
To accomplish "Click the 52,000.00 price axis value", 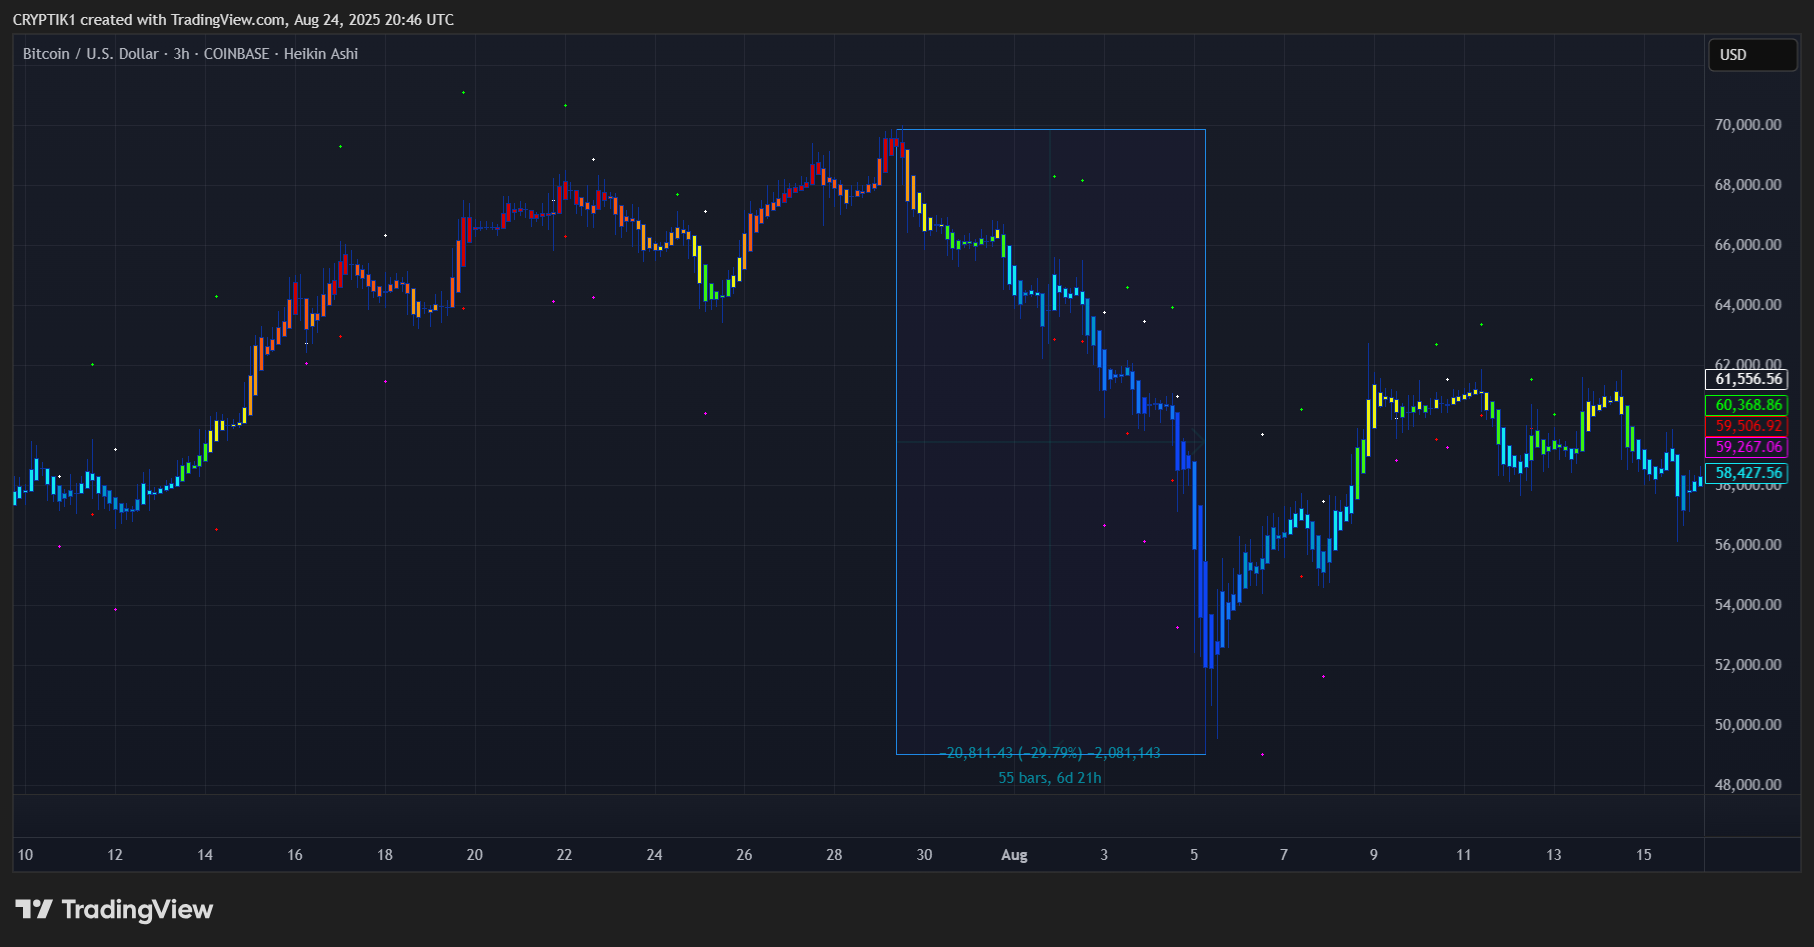I will pos(1748,665).
